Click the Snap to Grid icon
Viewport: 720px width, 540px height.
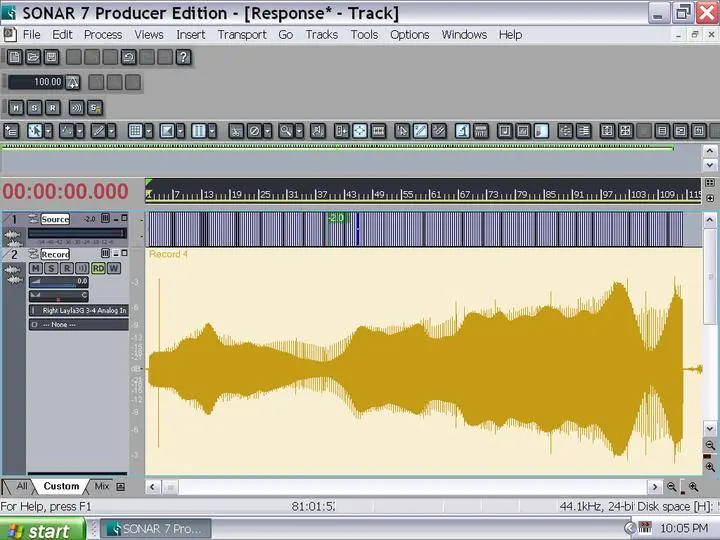[x=135, y=131]
